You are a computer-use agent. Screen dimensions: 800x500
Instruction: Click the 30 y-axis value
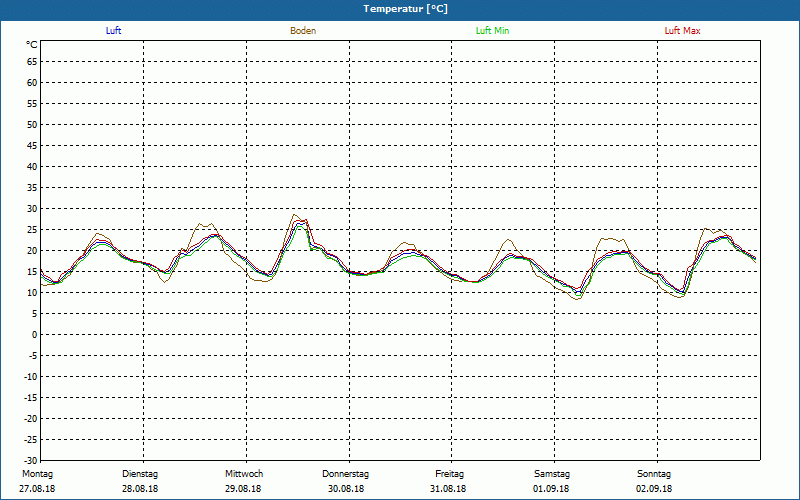(32, 209)
